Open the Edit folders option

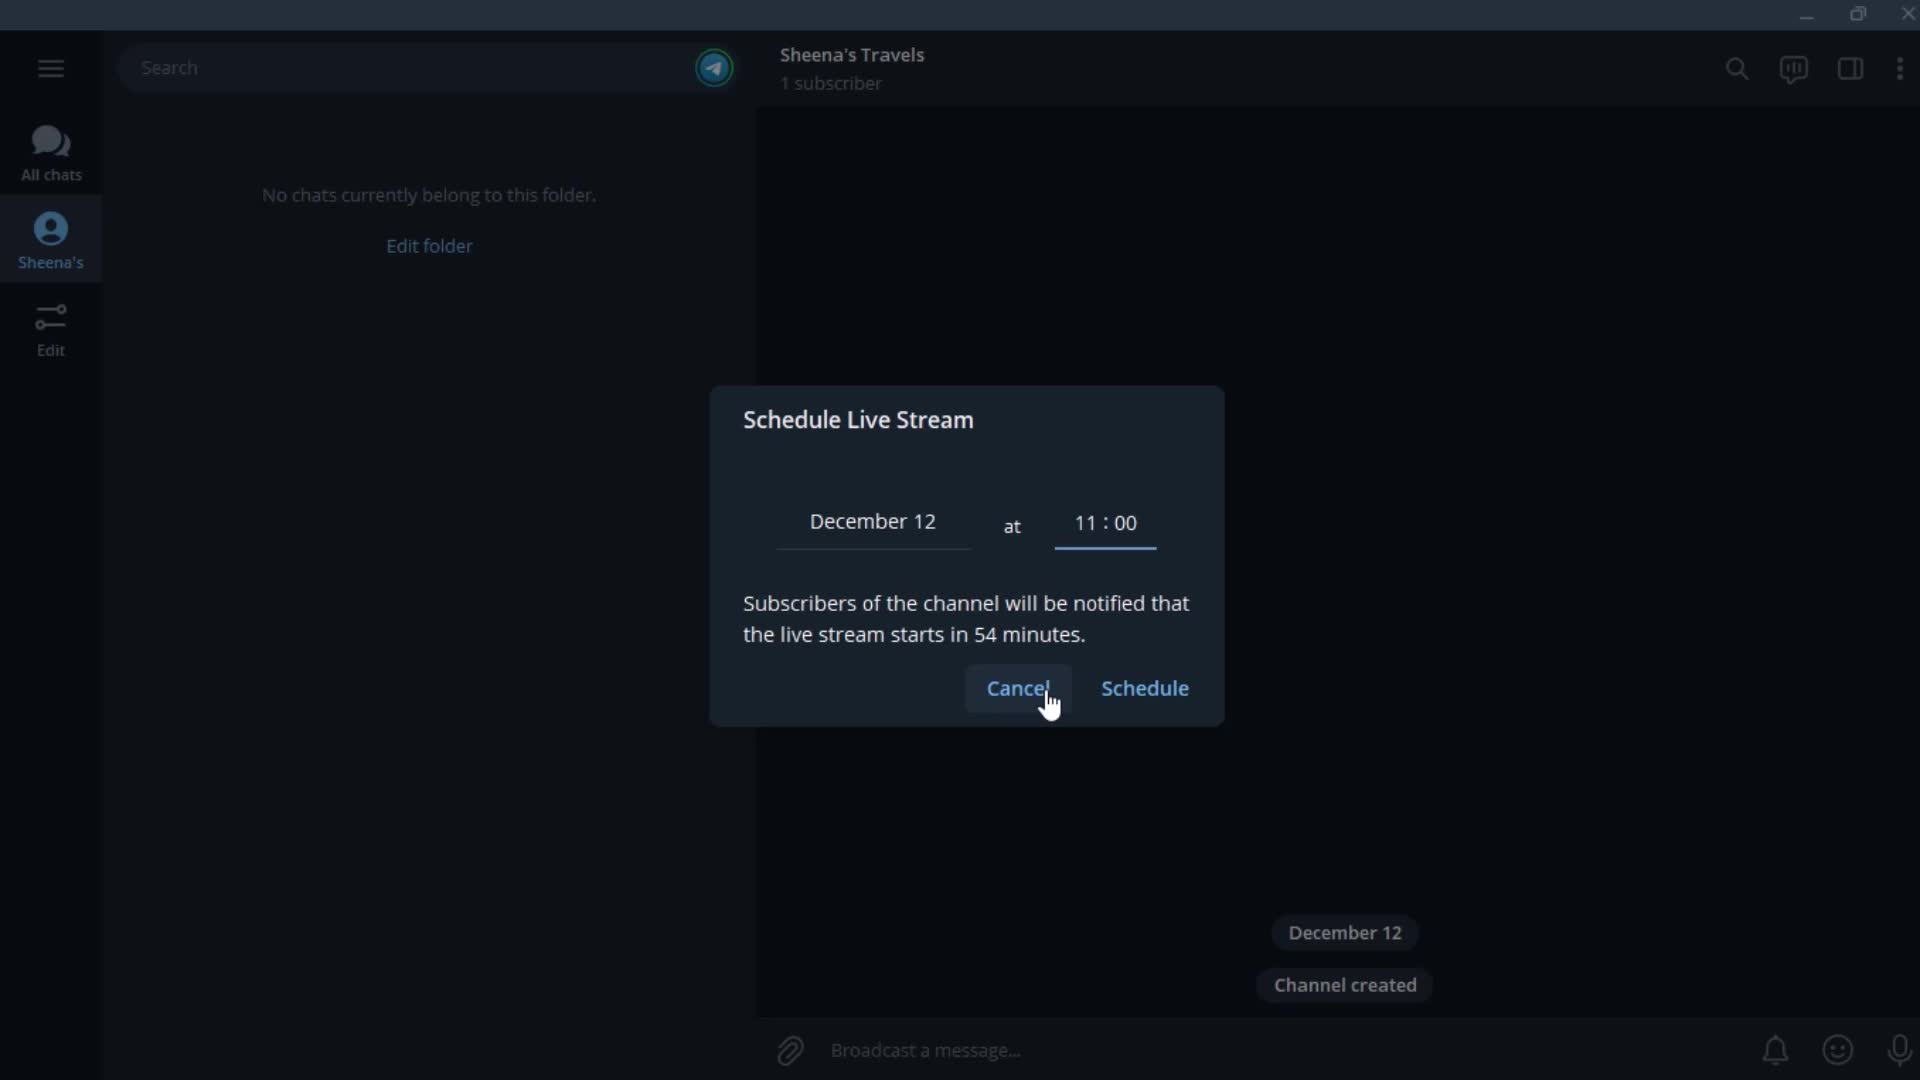tap(51, 330)
